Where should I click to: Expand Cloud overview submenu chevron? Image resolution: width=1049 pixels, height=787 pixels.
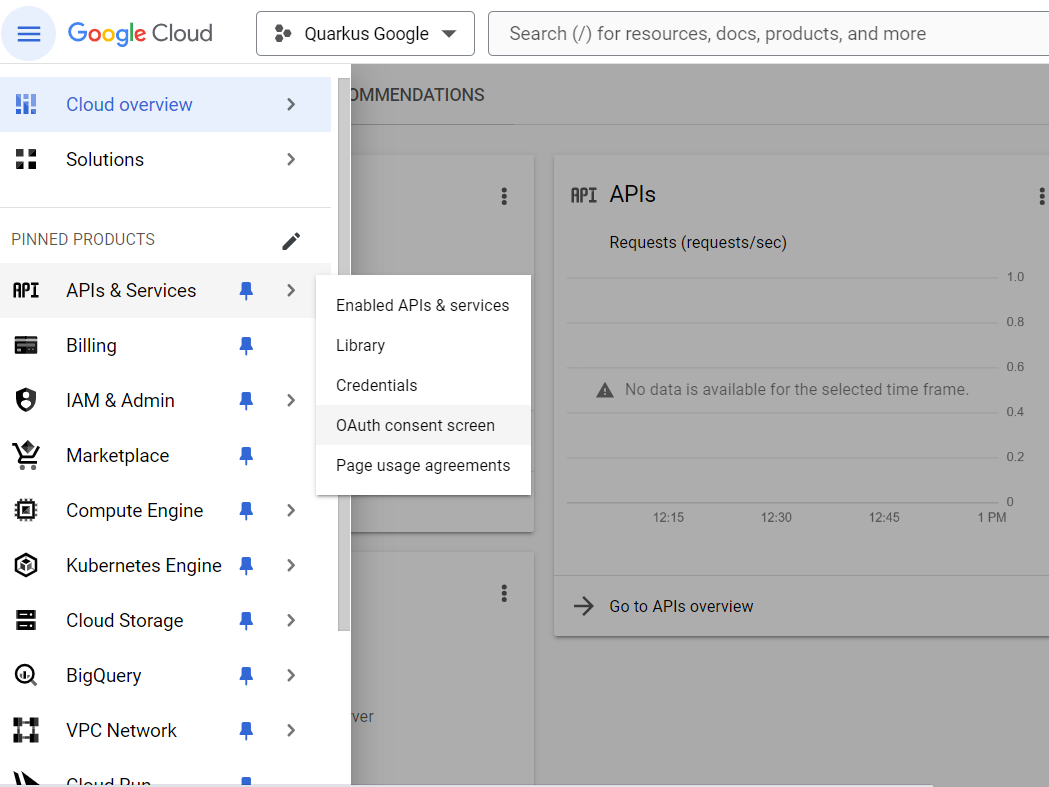[x=291, y=104]
